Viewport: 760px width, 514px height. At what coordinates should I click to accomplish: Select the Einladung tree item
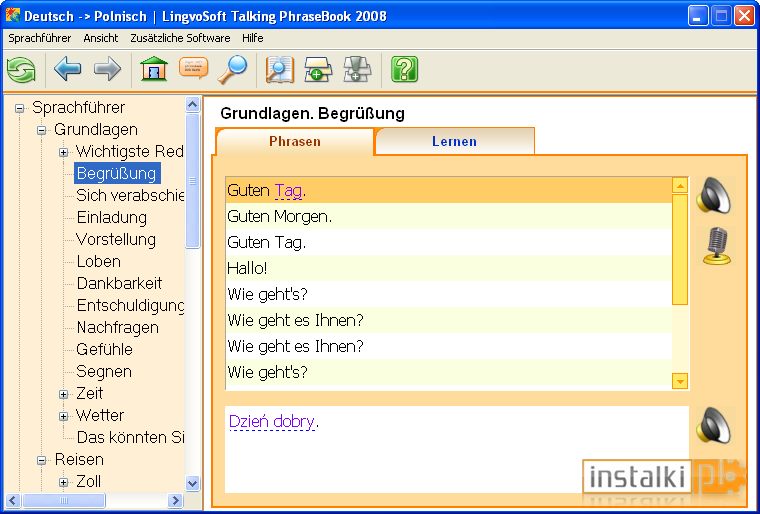click(x=111, y=217)
